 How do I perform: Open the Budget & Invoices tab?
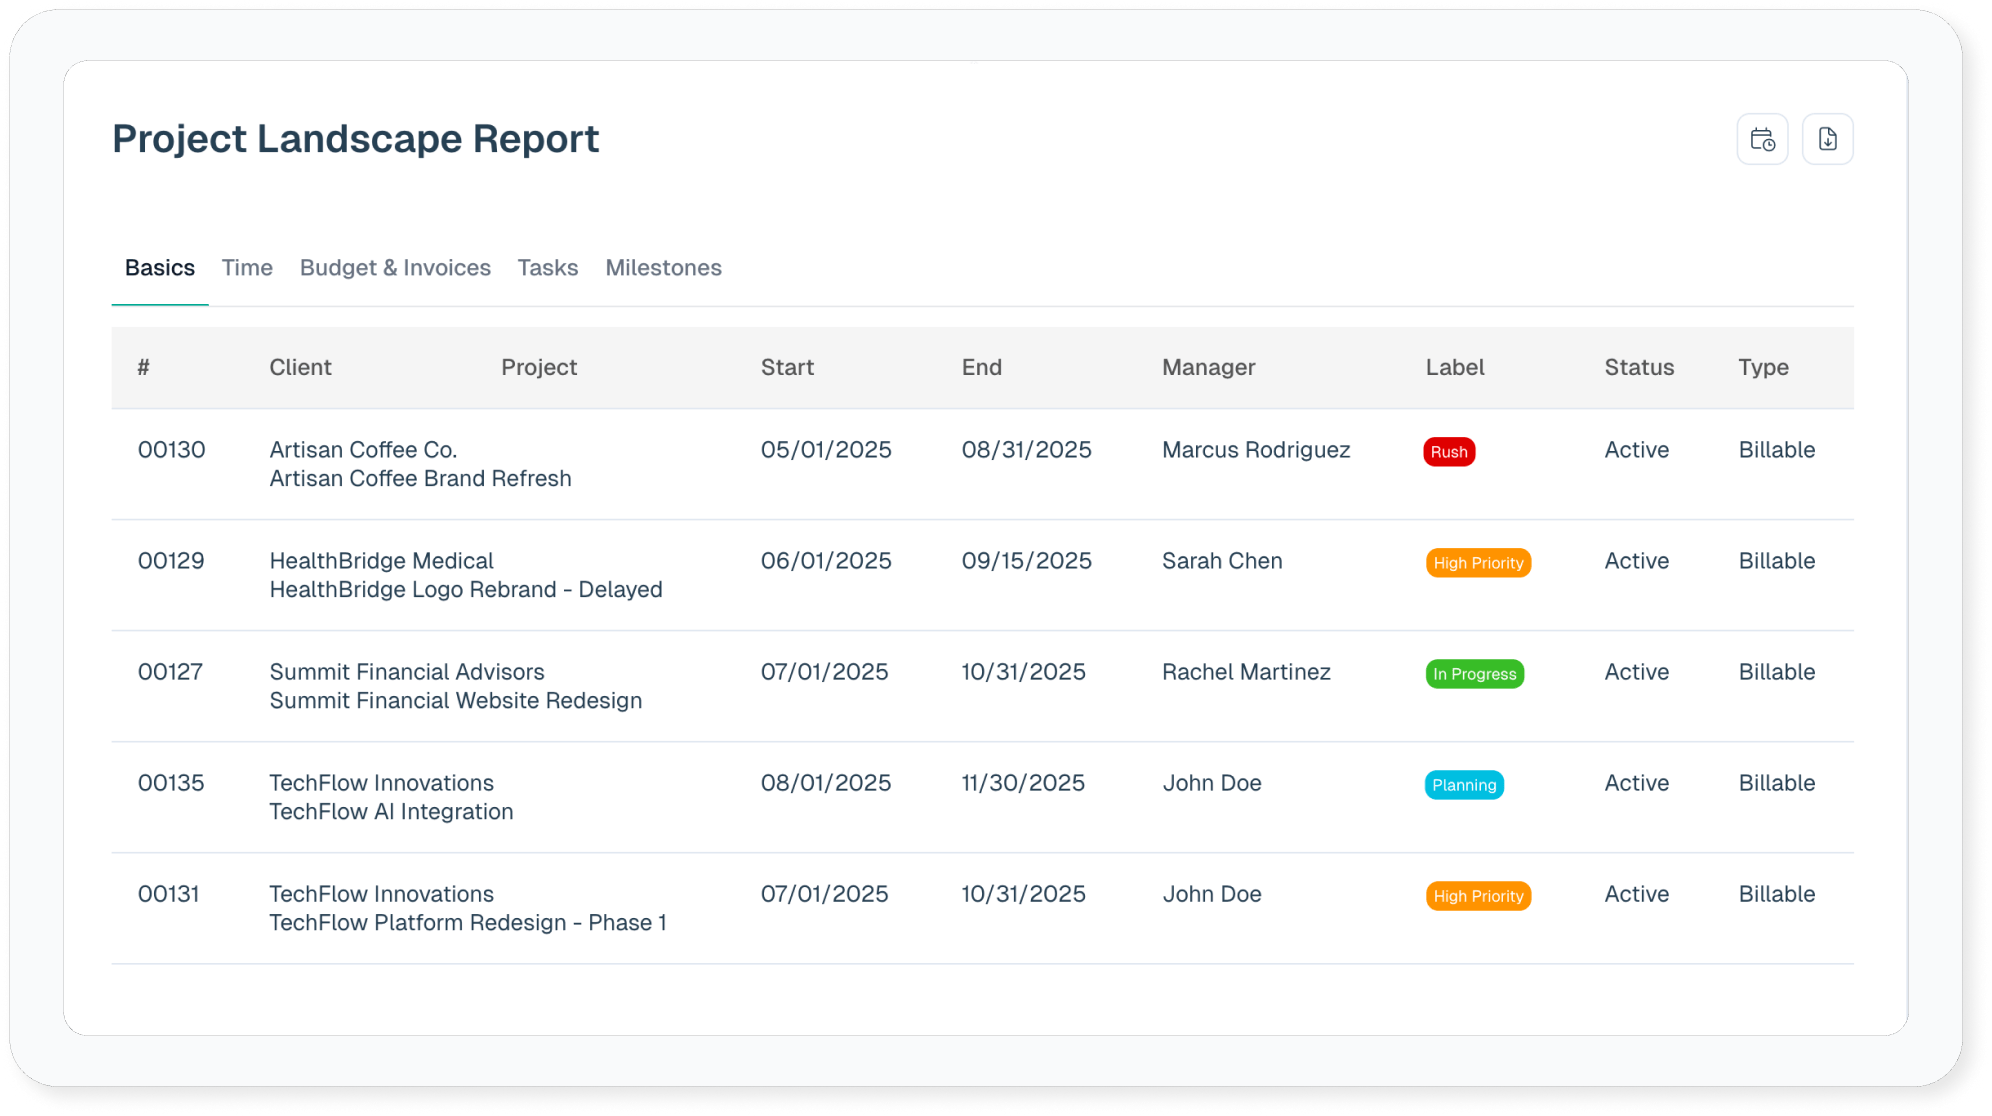395,268
